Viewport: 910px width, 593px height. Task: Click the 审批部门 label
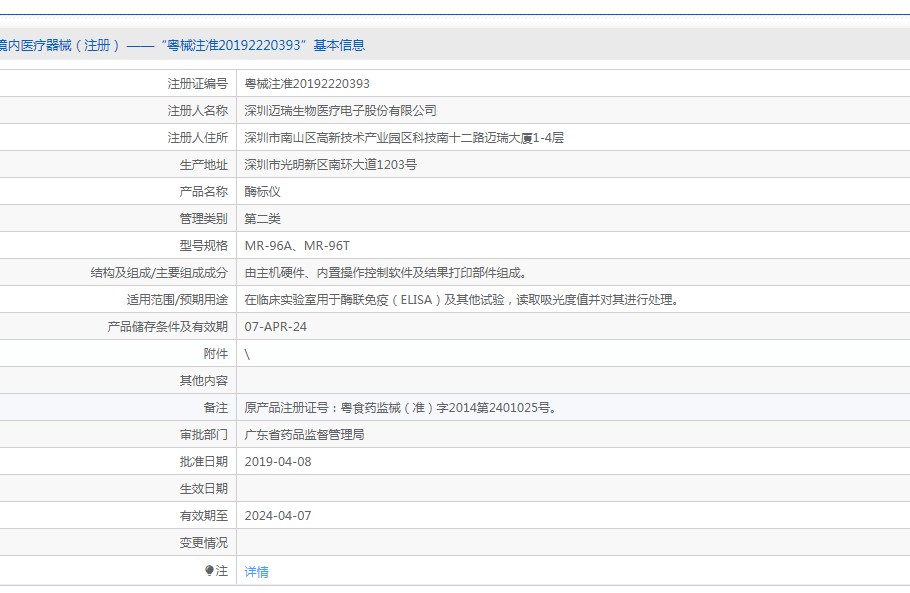[204, 435]
